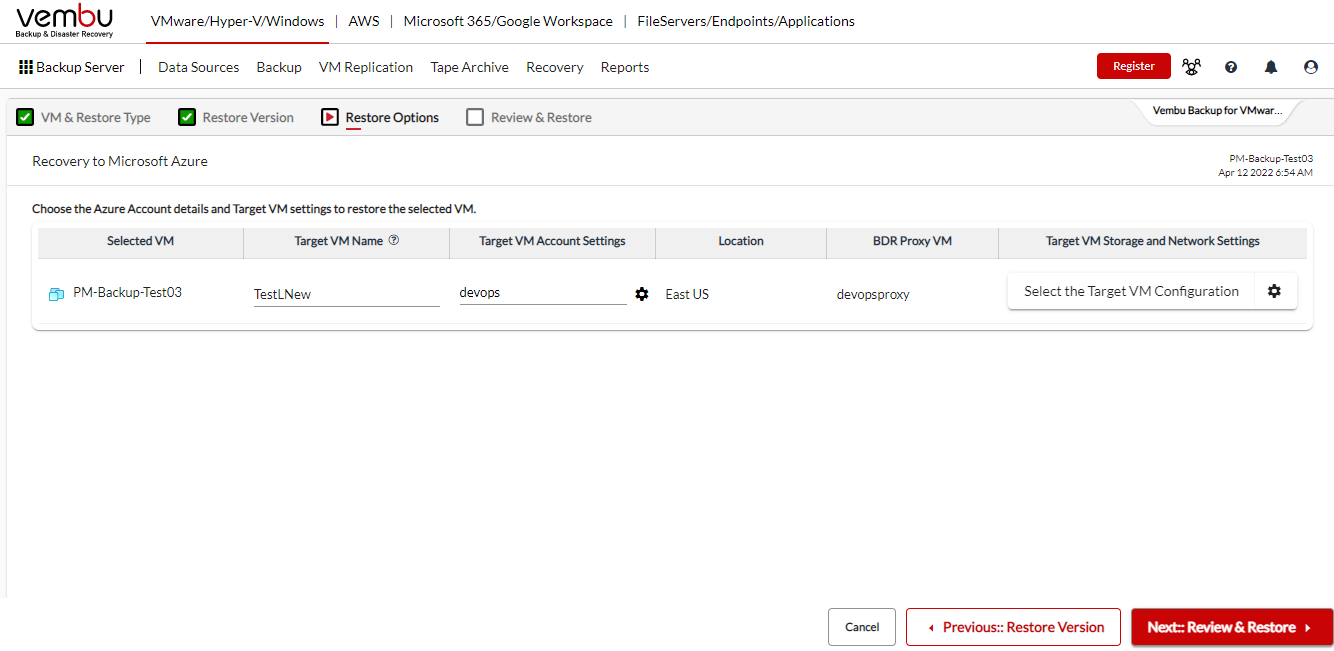
Task: Go to Review & Restore step
Action: 541,117
